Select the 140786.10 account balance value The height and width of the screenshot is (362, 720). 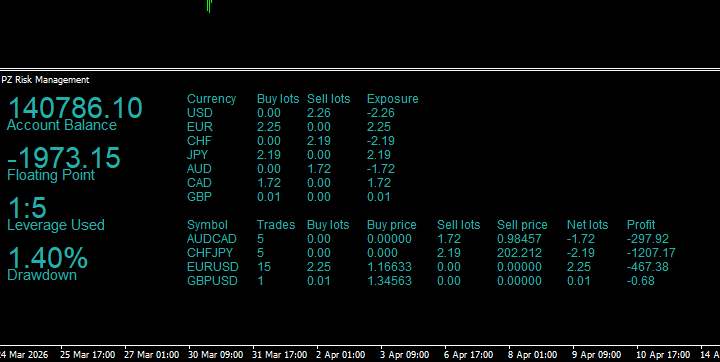click(x=75, y=108)
